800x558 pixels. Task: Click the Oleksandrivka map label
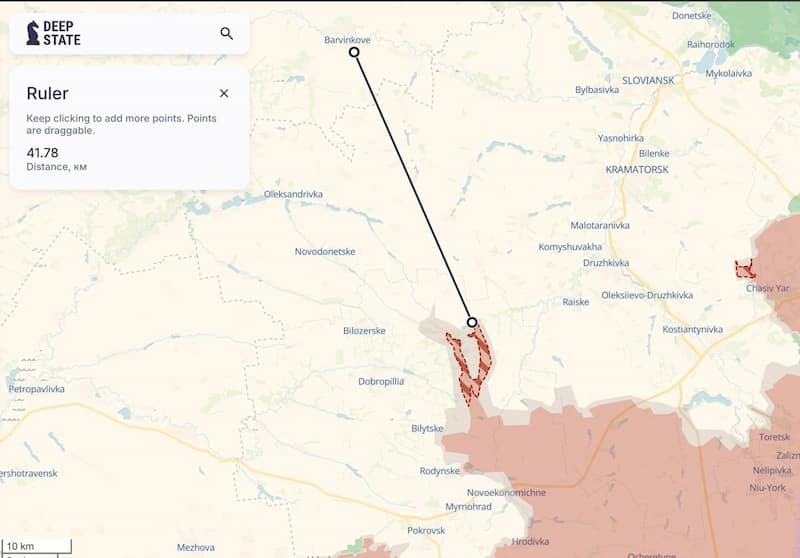(293, 194)
